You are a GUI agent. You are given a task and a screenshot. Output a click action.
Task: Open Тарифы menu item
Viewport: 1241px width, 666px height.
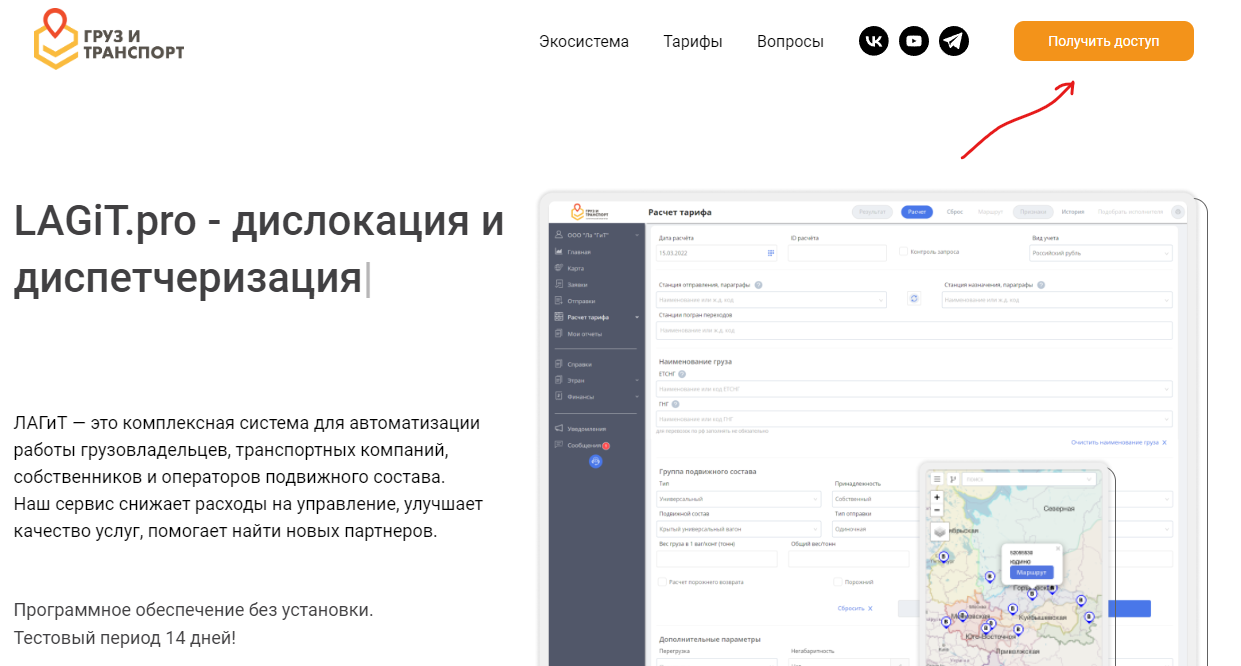click(693, 42)
